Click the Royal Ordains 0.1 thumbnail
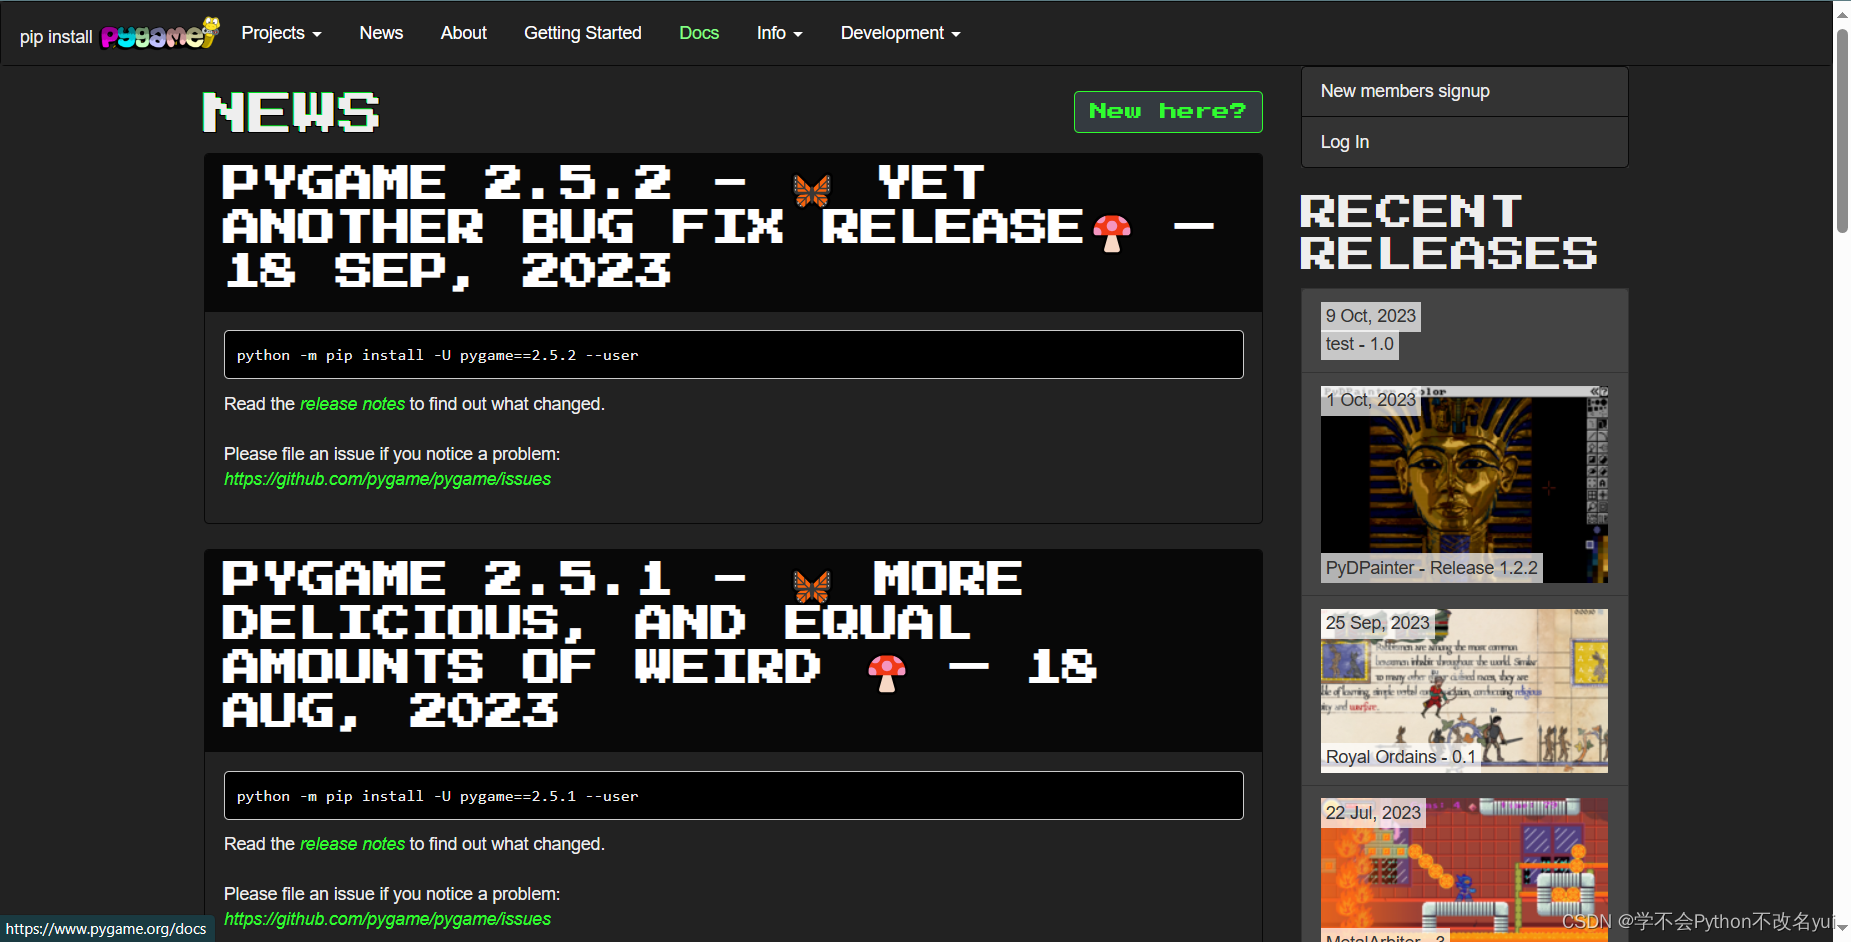 pos(1463,690)
